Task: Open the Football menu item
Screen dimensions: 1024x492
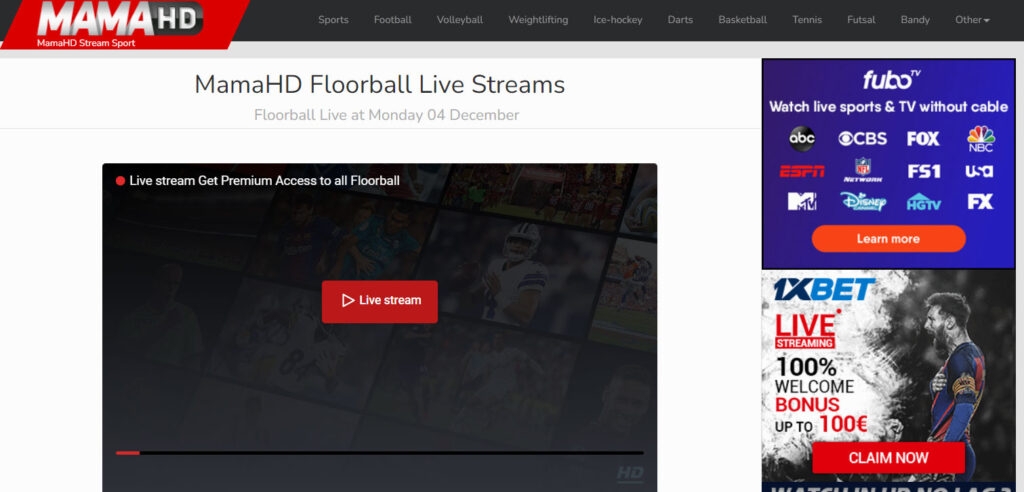Action: pyautogui.click(x=392, y=20)
